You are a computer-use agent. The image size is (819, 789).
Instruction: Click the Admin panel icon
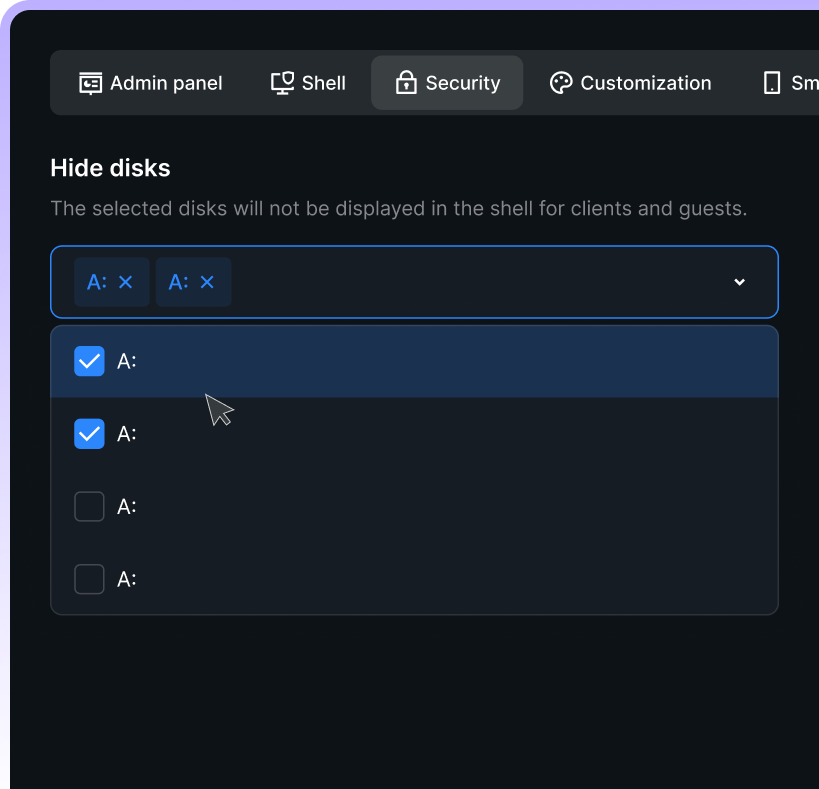pyautogui.click(x=91, y=83)
